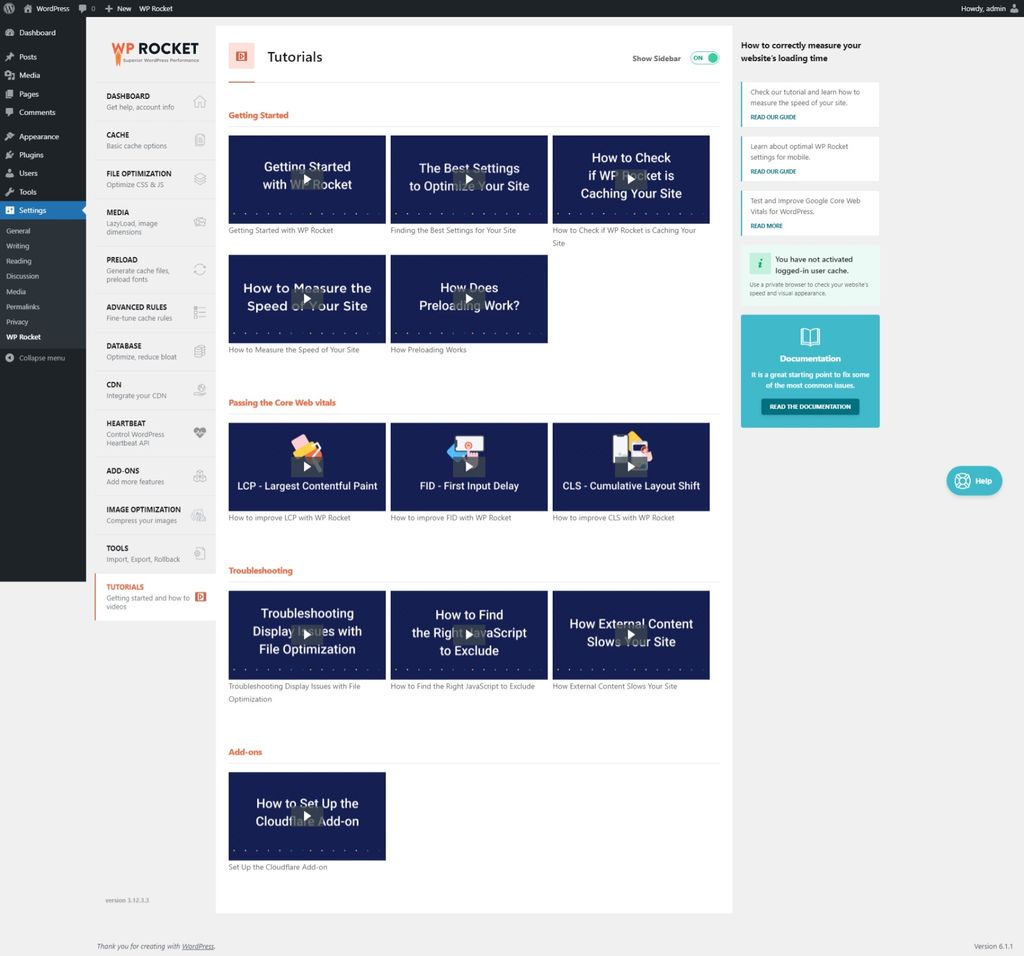Screen dimensions: 1024x956
Task: Click WP Rocket in the top admin bar
Action: (x=155, y=8)
